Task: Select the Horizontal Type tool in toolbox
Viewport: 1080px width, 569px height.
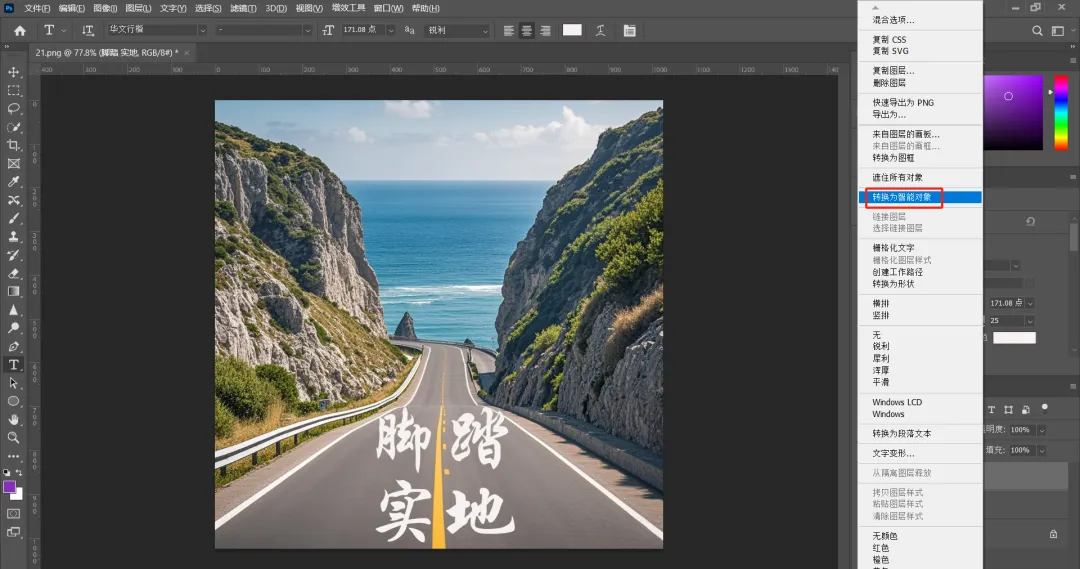Action: pyautogui.click(x=13, y=364)
